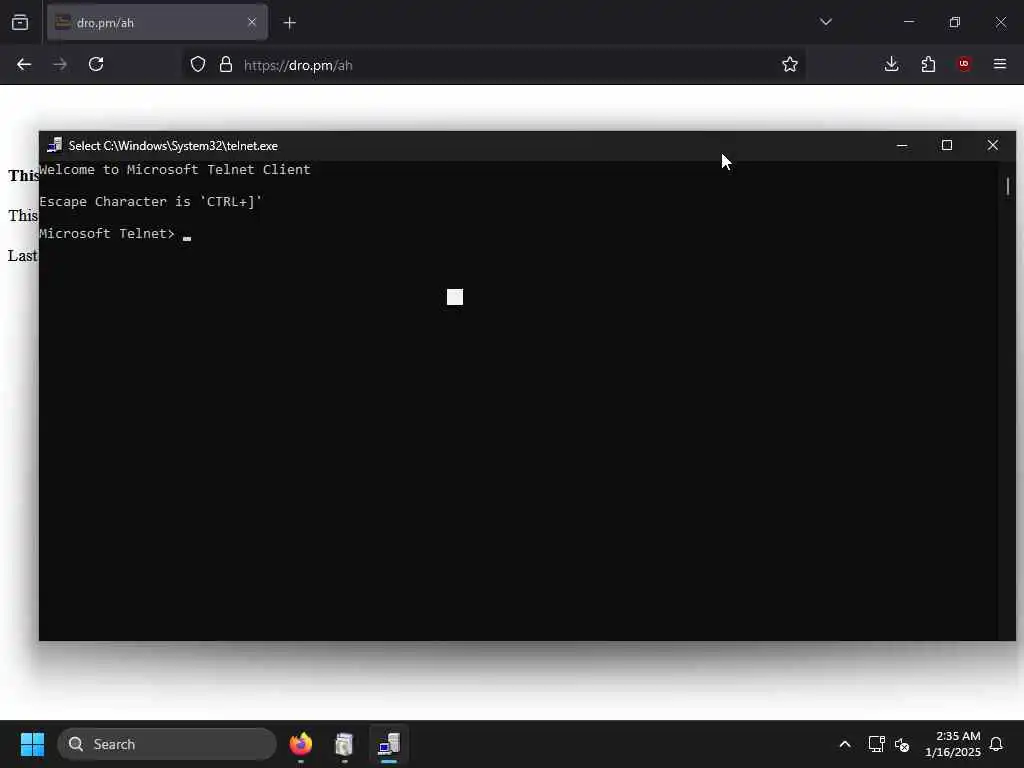Open a new browser tab

[289, 23]
